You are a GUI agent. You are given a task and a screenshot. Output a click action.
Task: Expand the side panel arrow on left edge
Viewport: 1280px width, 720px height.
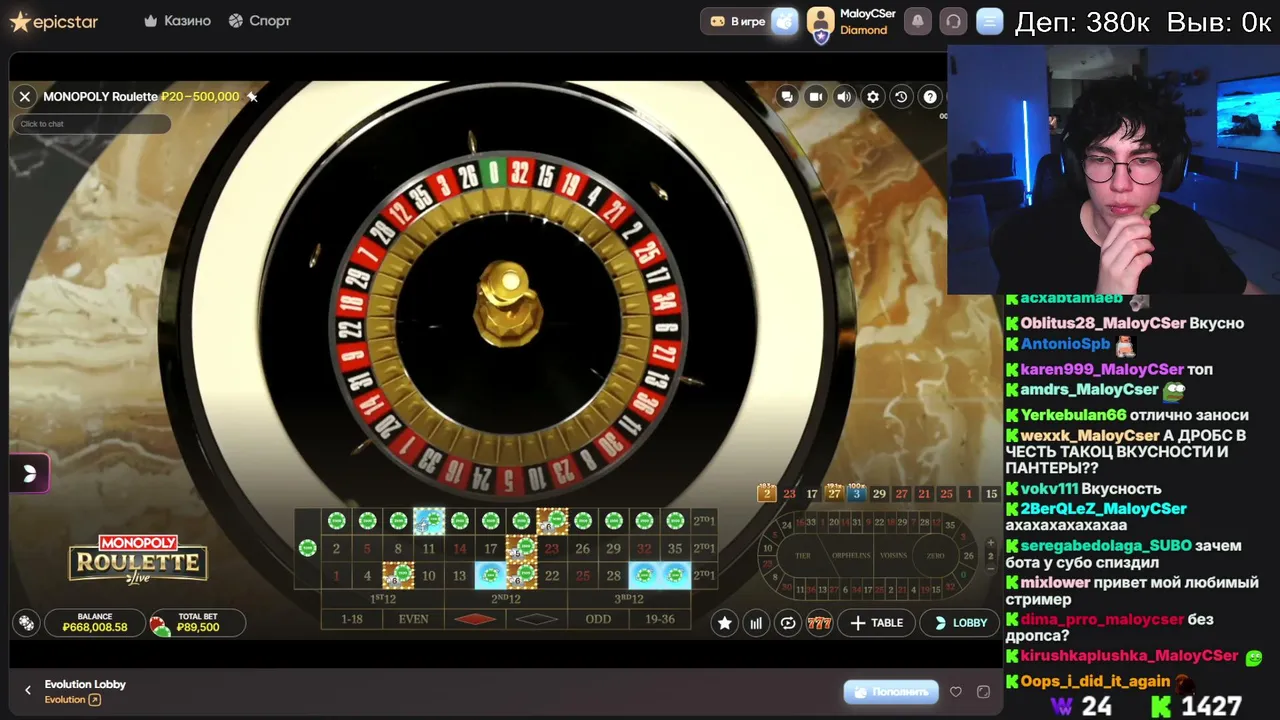point(29,474)
